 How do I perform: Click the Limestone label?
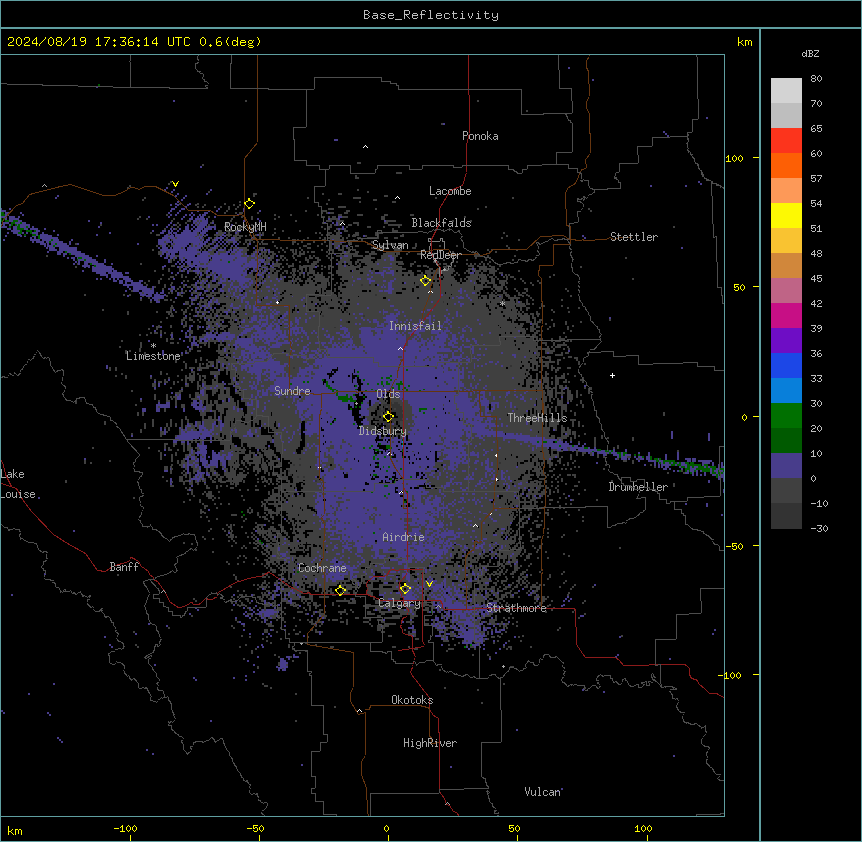tap(153, 356)
